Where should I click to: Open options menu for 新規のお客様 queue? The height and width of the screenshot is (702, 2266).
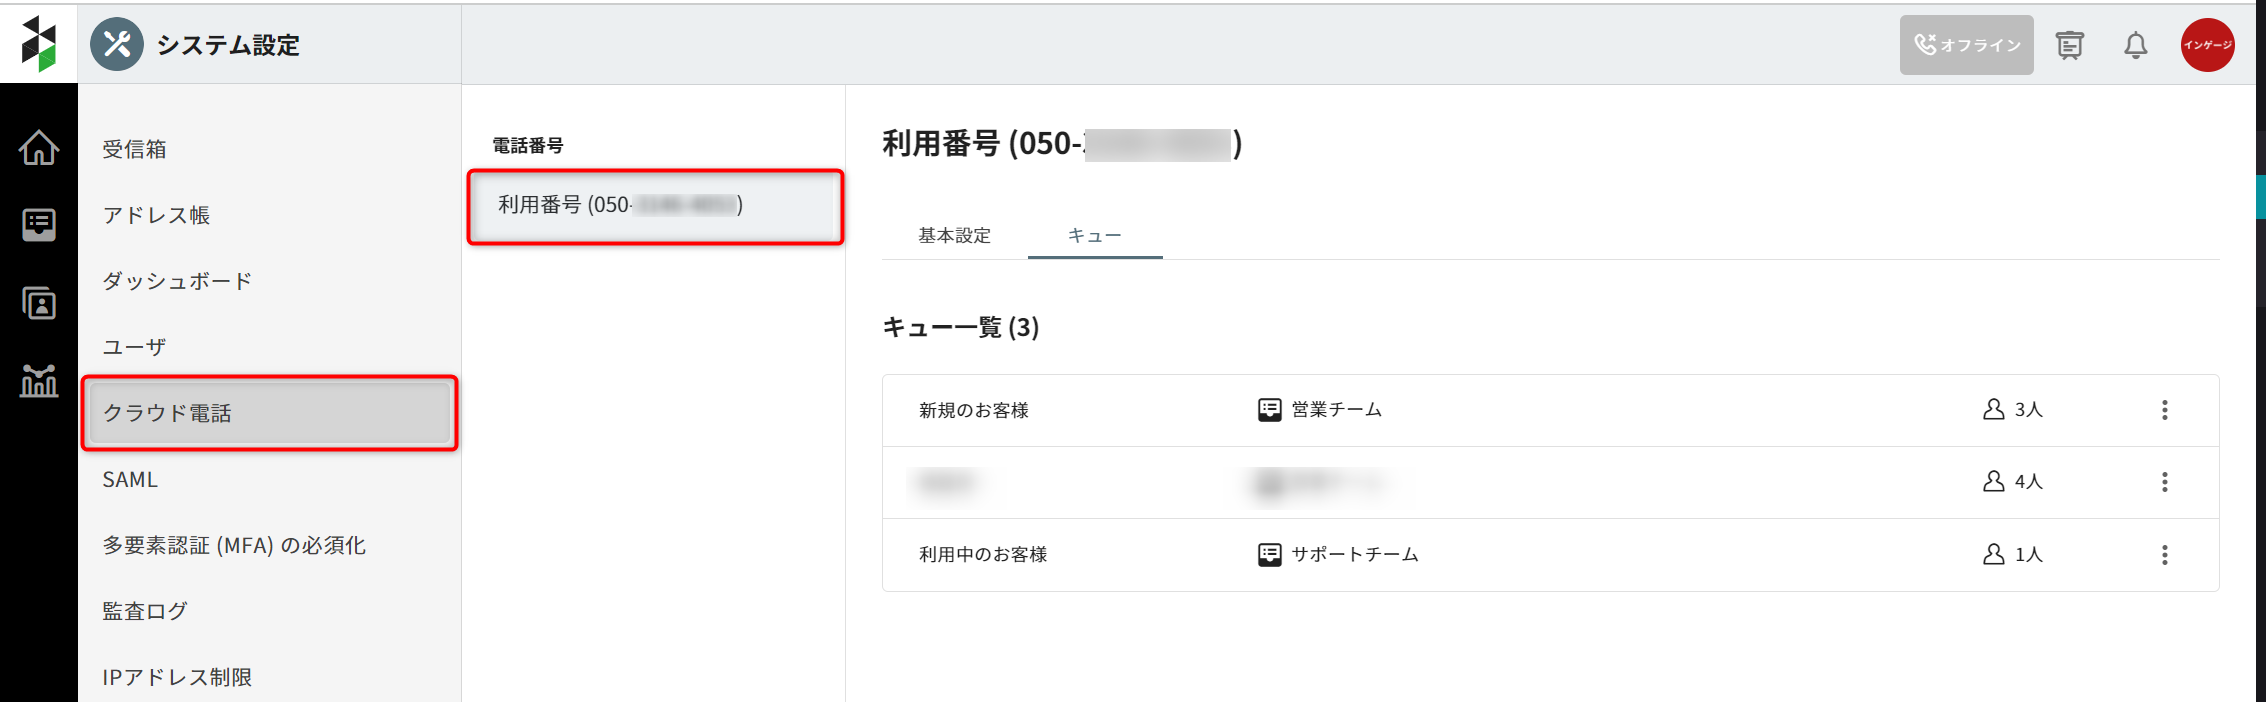click(2164, 410)
